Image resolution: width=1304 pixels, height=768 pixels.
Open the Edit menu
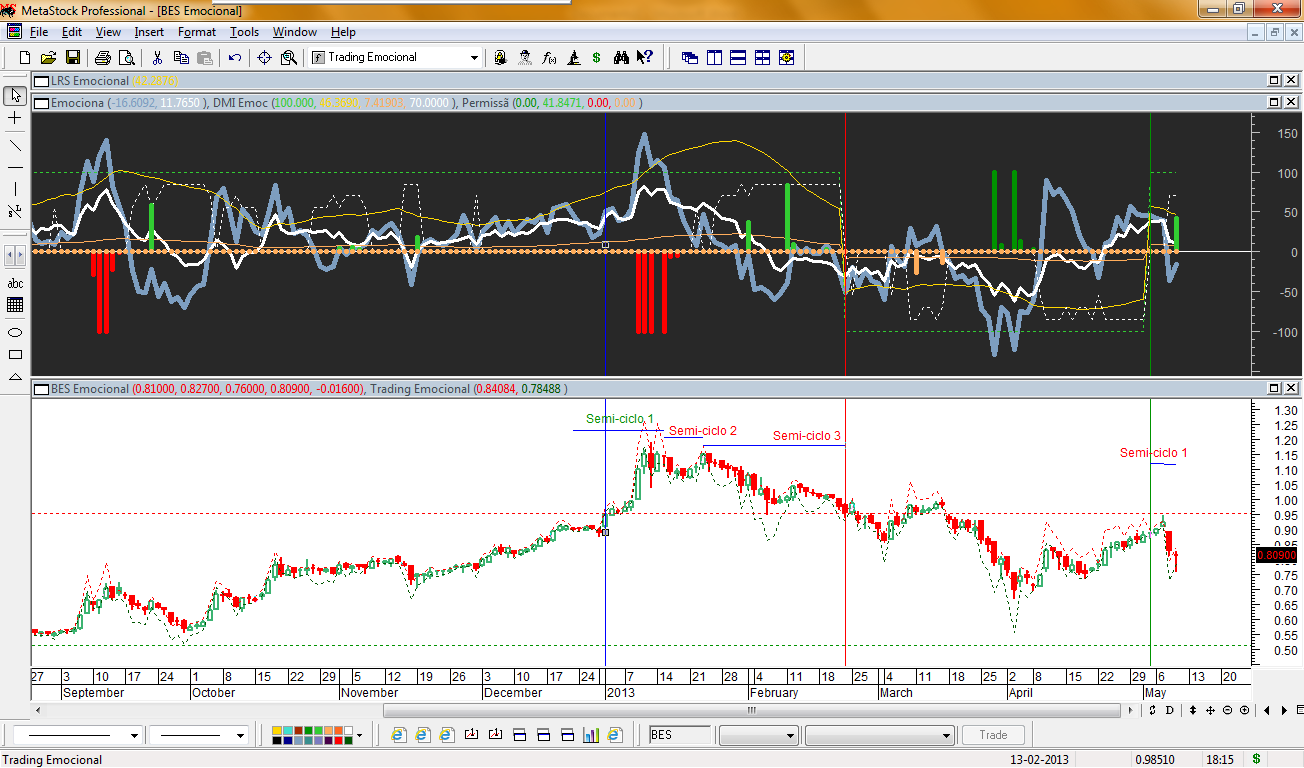pyautogui.click(x=71, y=32)
